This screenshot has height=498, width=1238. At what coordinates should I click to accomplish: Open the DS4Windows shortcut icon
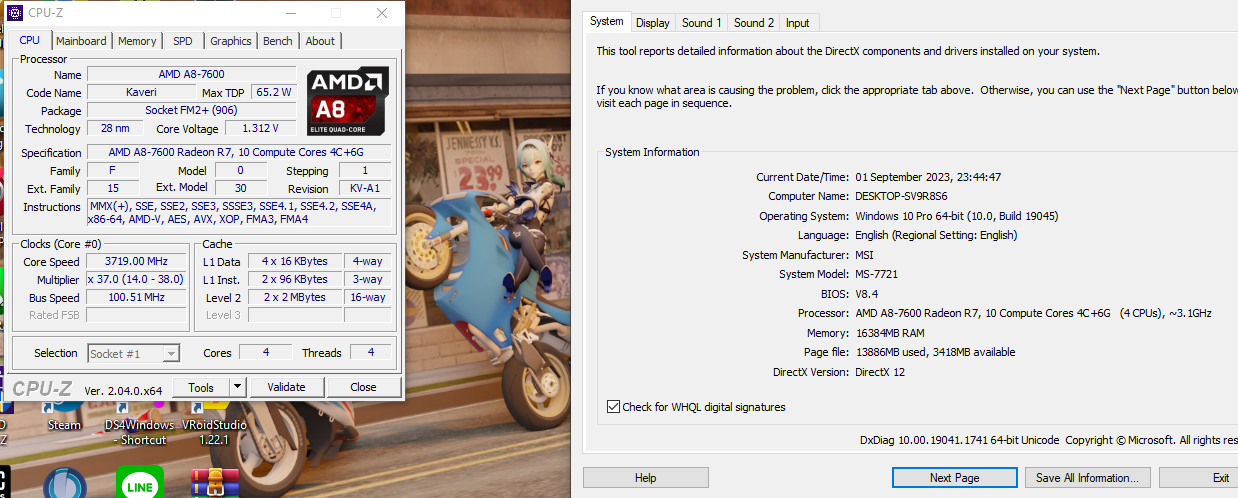coord(139,422)
